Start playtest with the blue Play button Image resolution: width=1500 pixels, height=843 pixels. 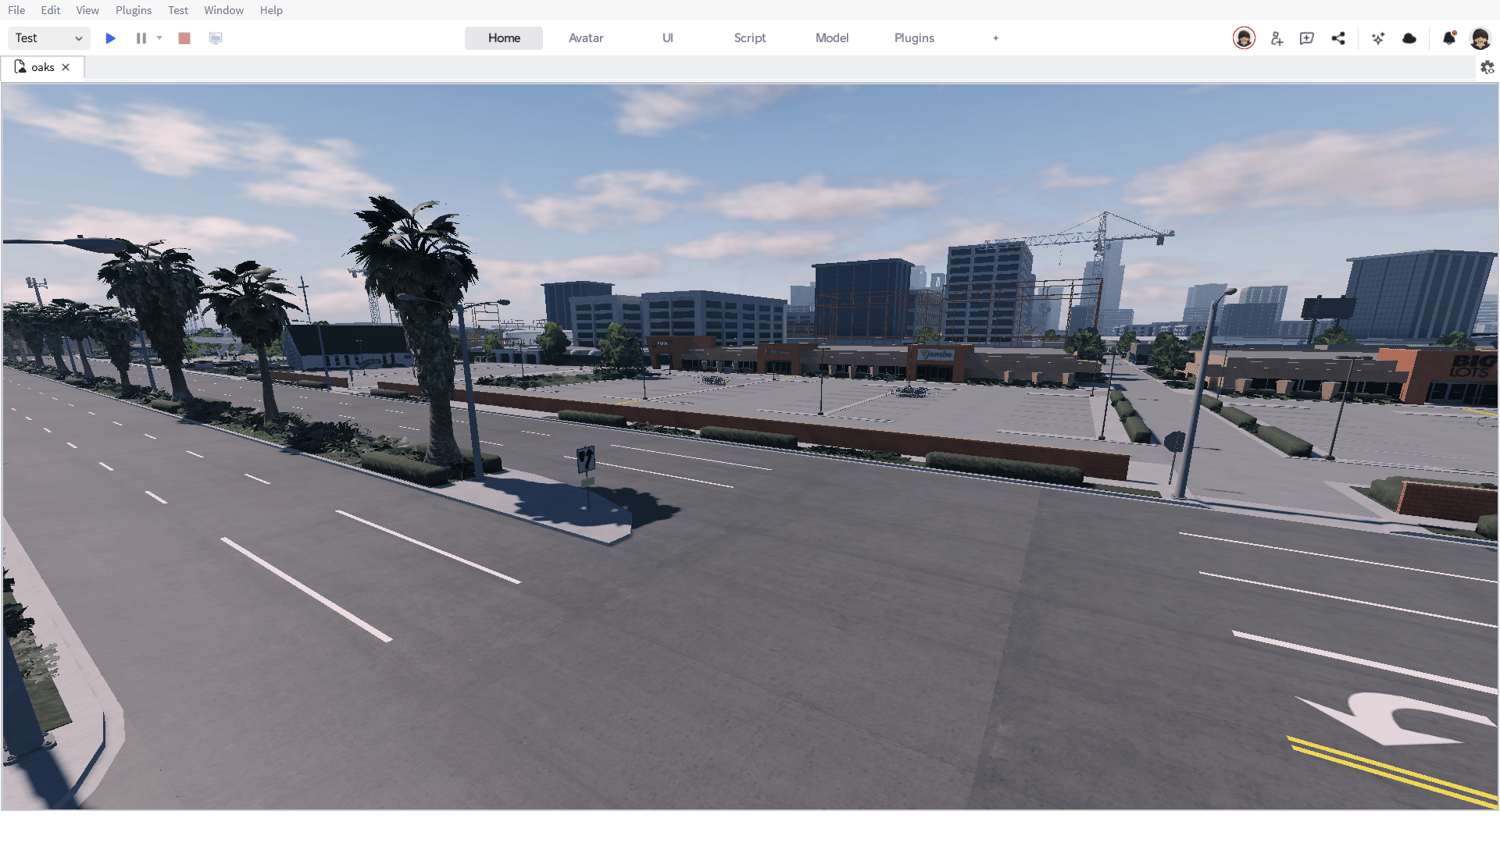pyautogui.click(x=111, y=38)
